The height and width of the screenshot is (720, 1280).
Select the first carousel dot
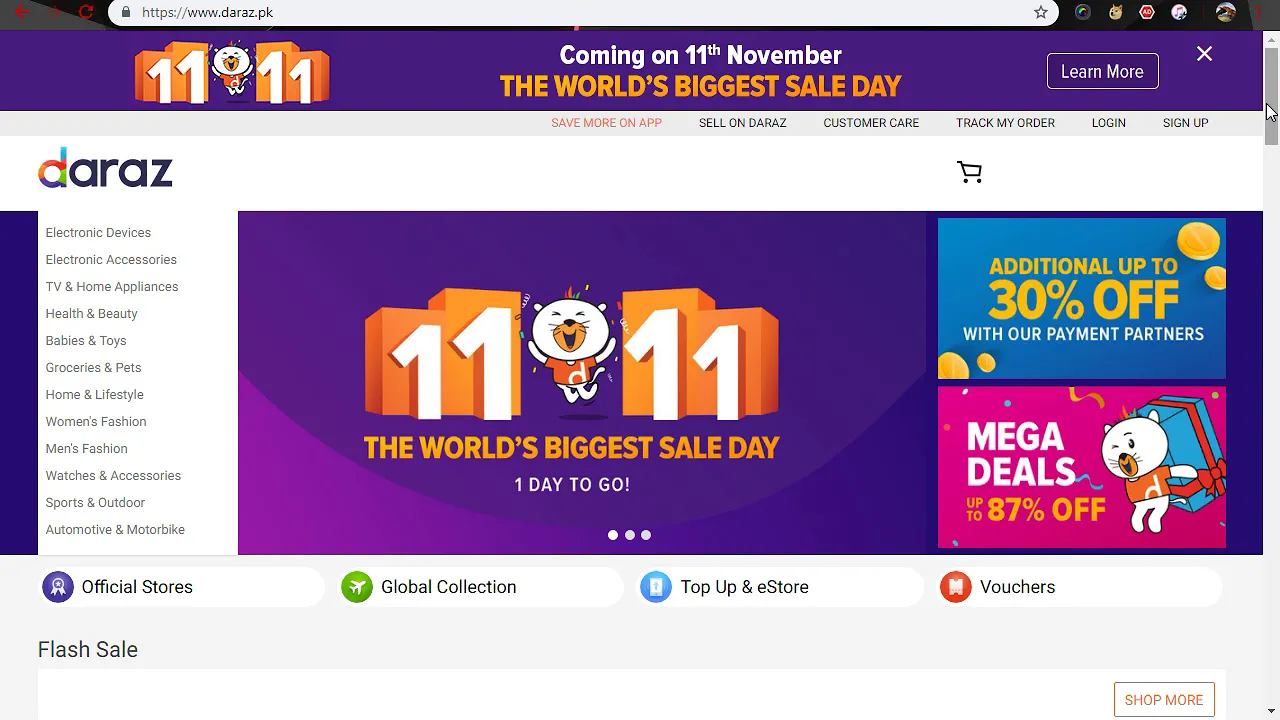(x=613, y=535)
